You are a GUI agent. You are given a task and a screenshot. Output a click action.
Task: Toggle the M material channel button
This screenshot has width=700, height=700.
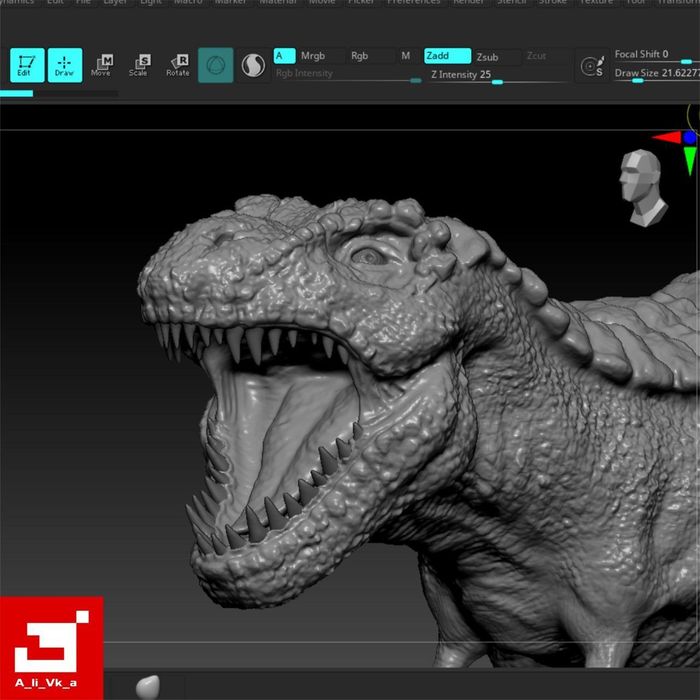(405, 56)
